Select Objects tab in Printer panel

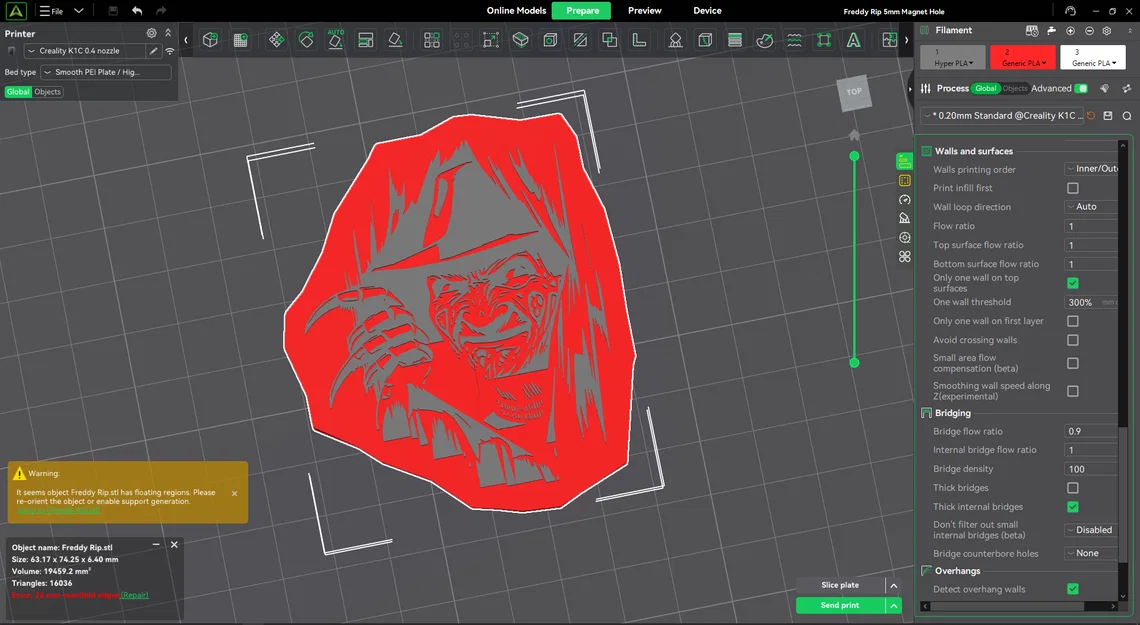pyautogui.click(x=48, y=92)
